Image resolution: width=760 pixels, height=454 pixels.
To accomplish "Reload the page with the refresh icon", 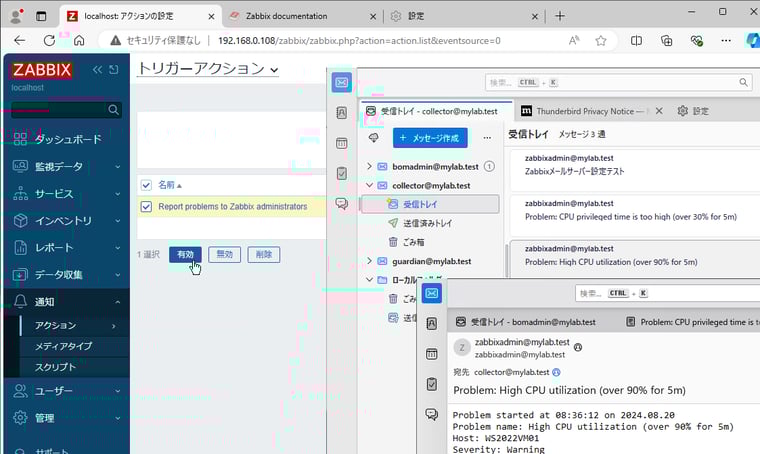I will (49, 41).
